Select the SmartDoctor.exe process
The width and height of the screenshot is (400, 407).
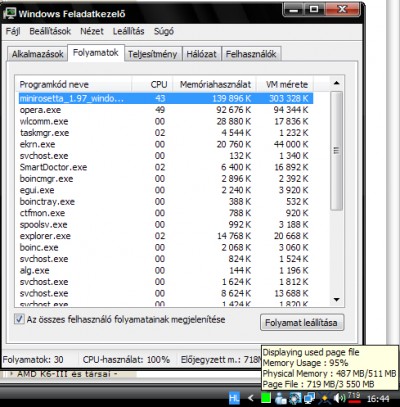[x=165, y=167]
